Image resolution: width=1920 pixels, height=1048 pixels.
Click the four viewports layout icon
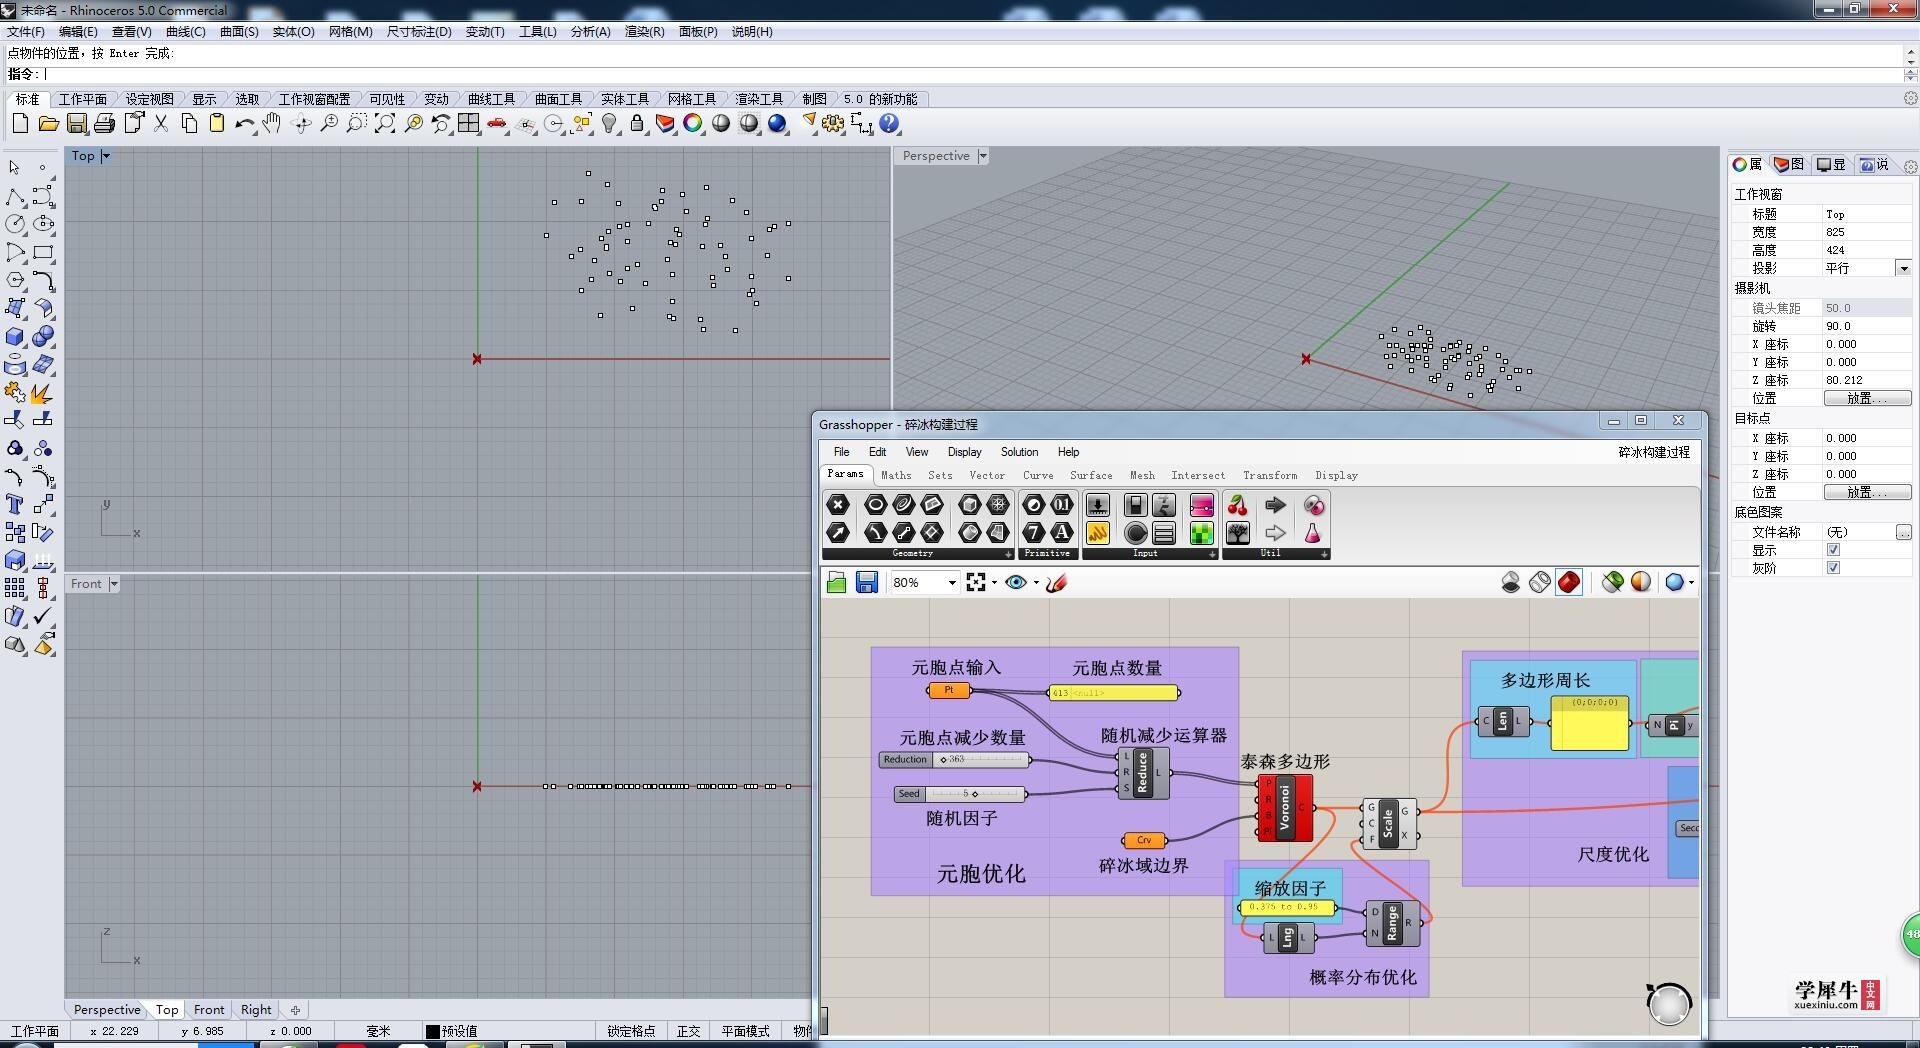[x=469, y=123]
